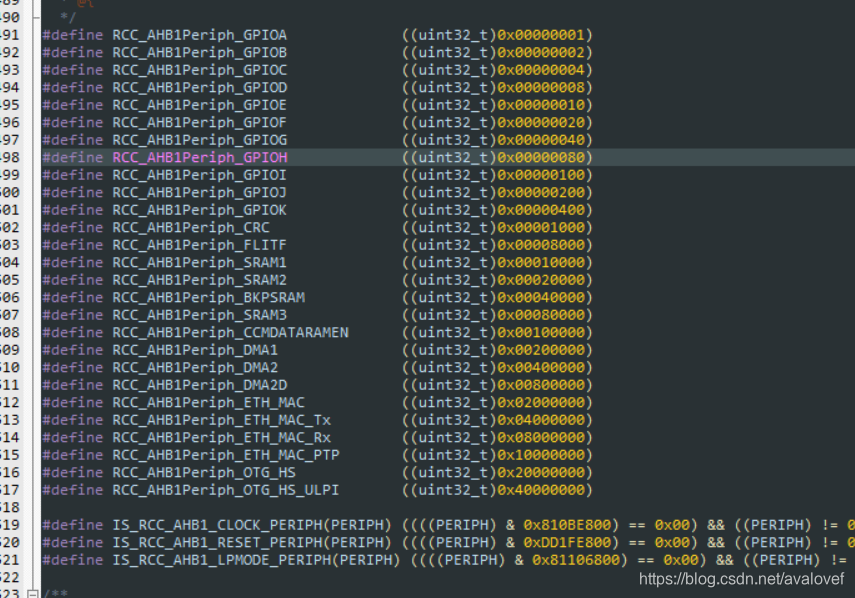Select hex constant 0x00100000

tap(541, 333)
